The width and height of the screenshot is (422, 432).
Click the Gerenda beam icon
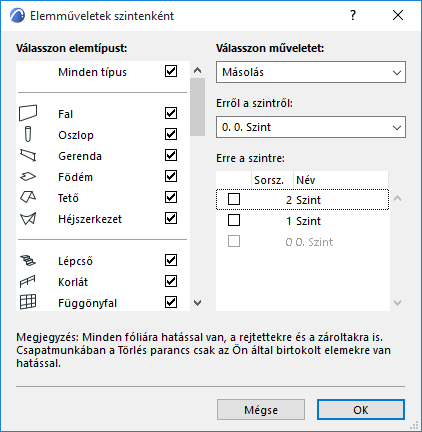(x=28, y=155)
